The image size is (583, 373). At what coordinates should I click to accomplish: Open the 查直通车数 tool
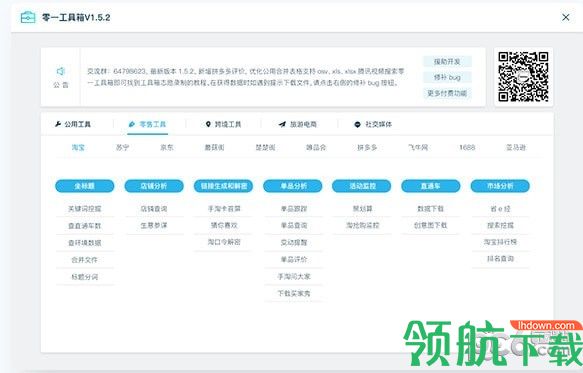coord(84,226)
